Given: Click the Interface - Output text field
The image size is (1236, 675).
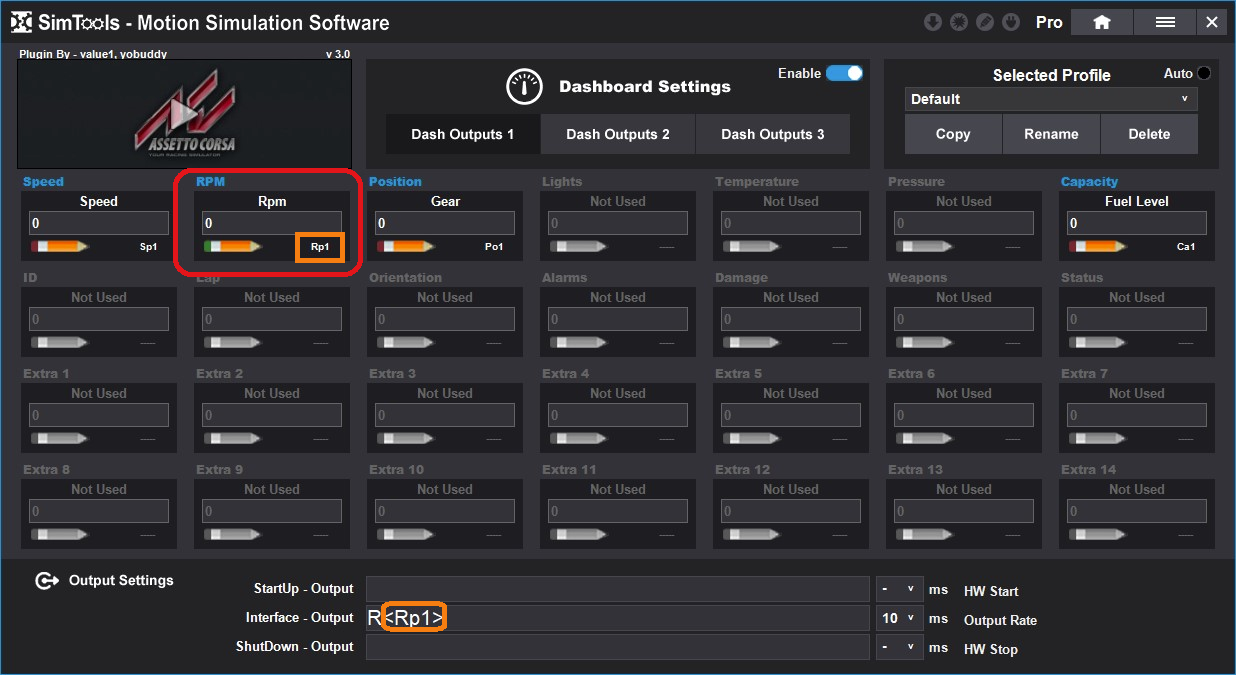Looking at the screenshot, I should click(650, 619).
